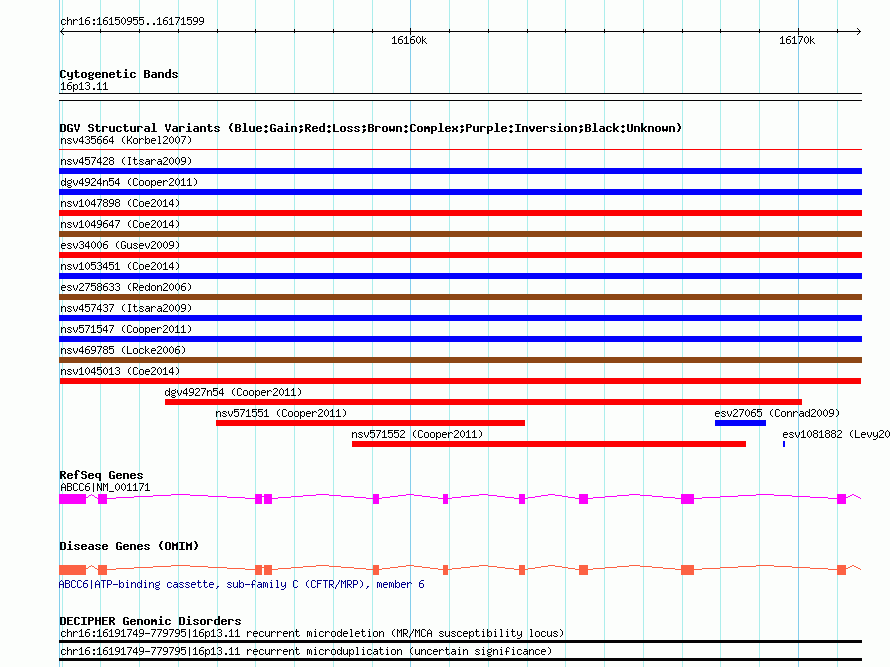890x667 pixels.
Task: Open the RefSeq Genes track title
Action: pos(101,475)
